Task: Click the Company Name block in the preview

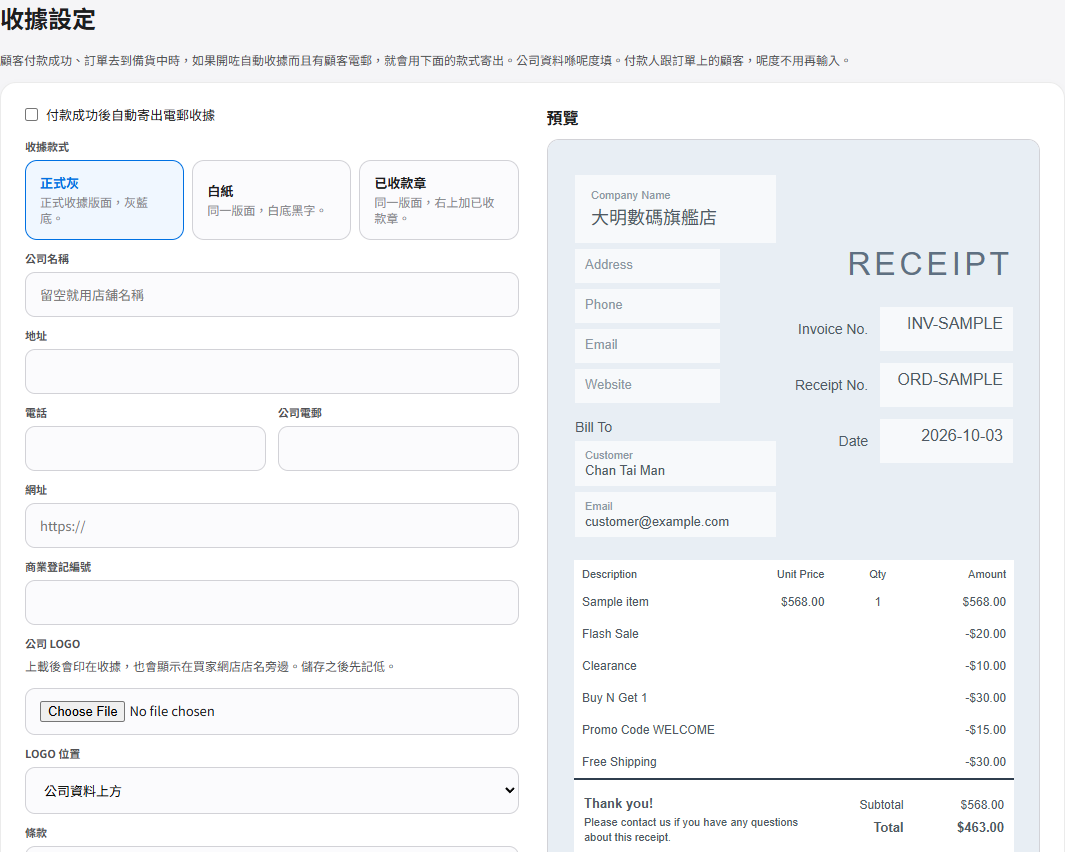Action: click(675, 209)
